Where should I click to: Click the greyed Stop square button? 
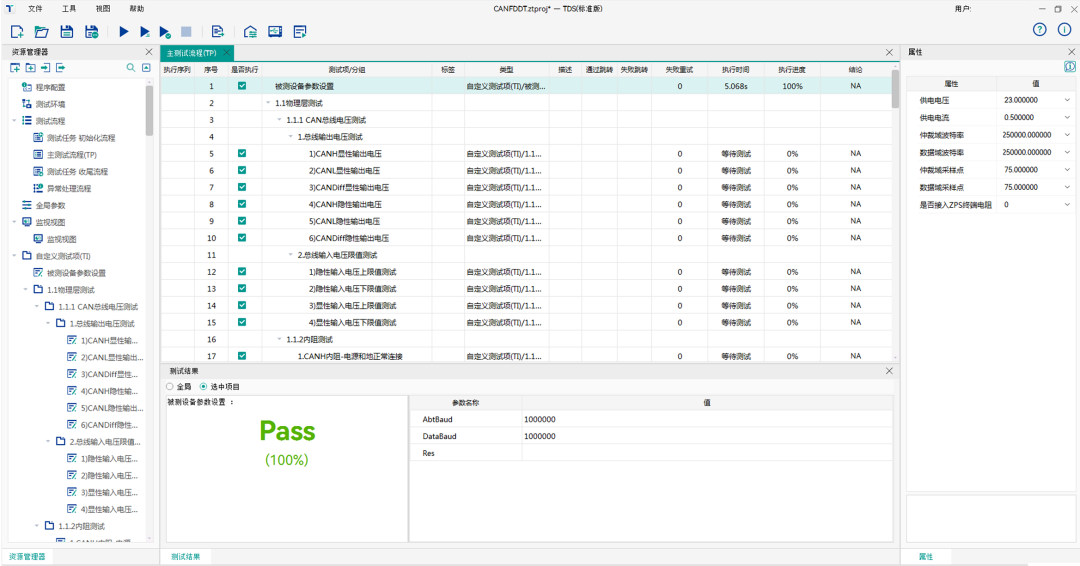(186, 32)
